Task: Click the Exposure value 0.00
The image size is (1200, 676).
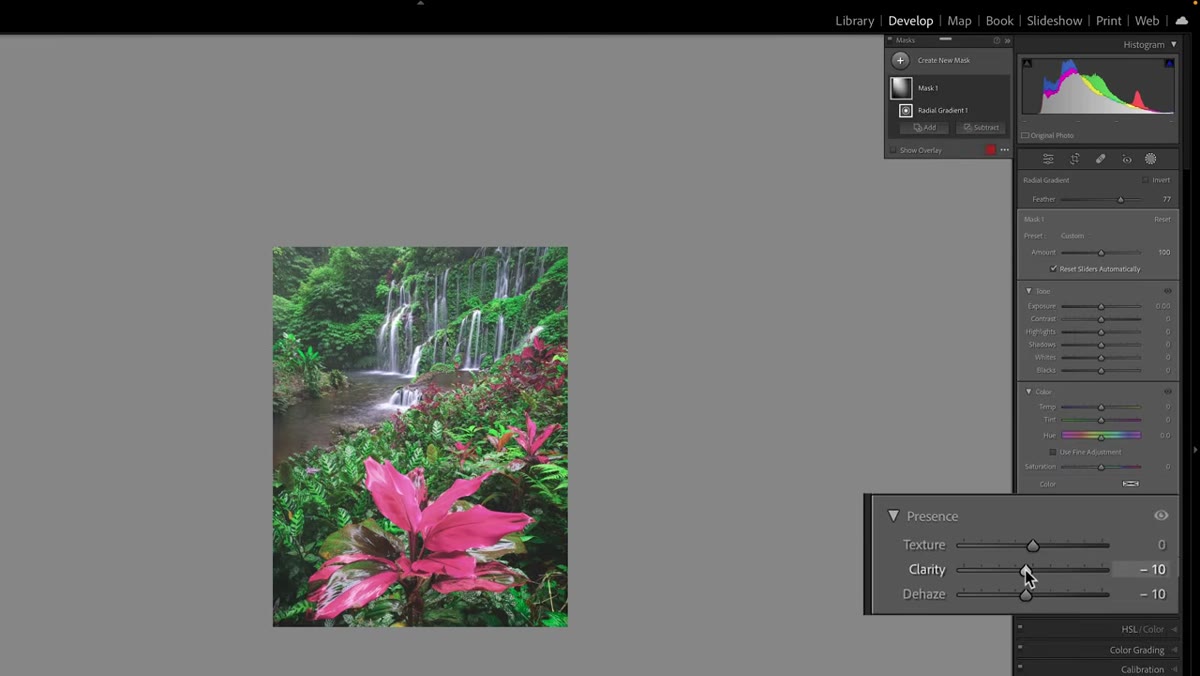Action: pos(1163,306)
